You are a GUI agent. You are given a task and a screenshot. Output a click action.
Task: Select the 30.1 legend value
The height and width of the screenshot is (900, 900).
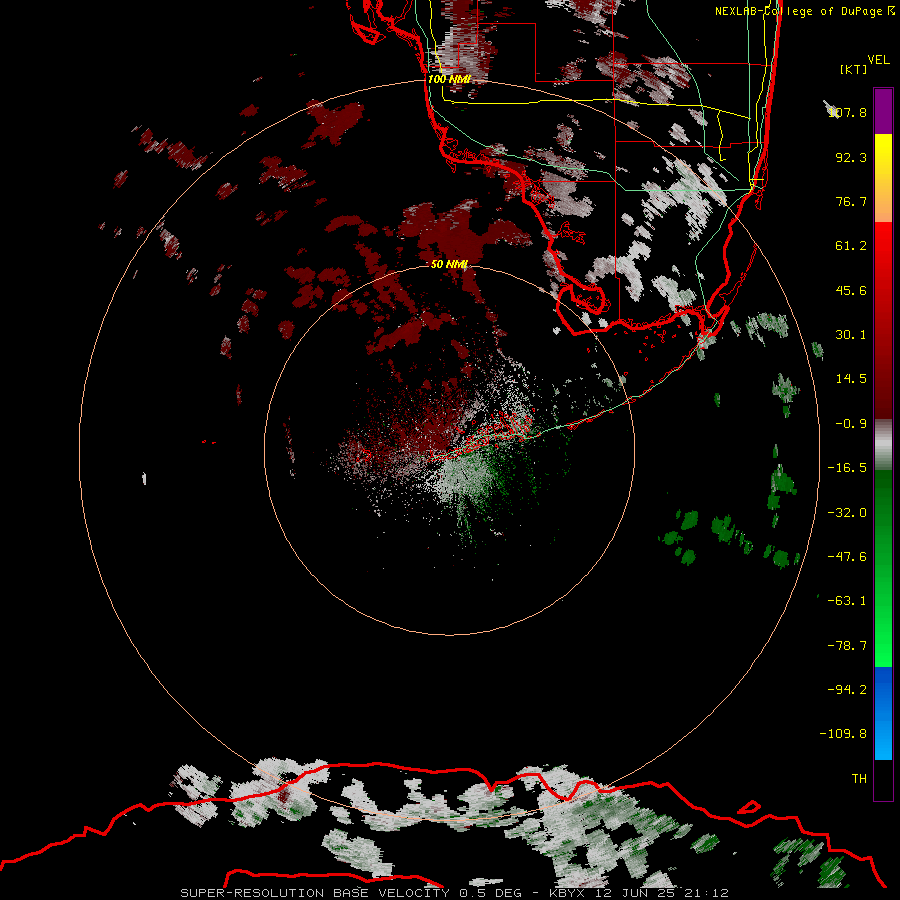[x=851, y=335]
